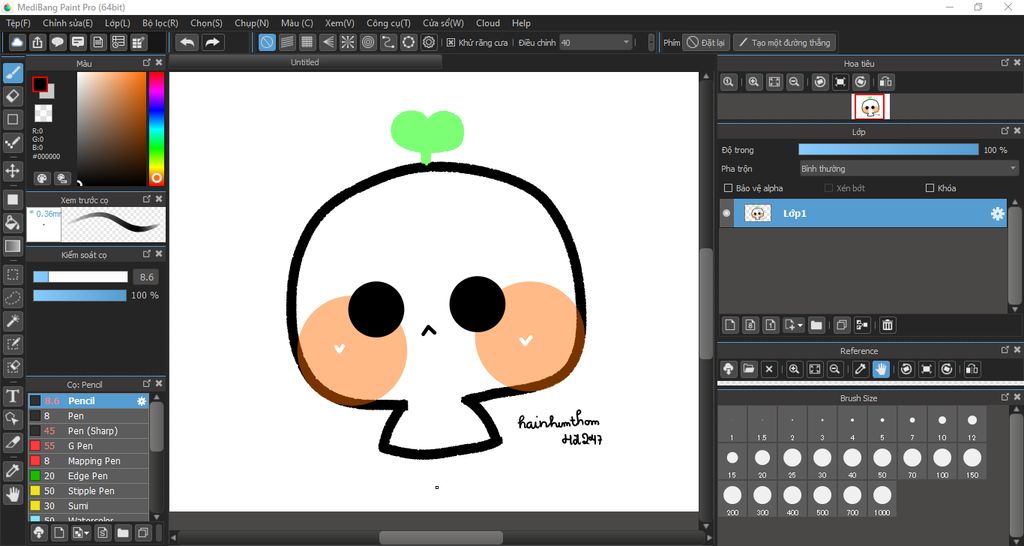Enable the Bảo vệ alpha checkbox

click(728, 188)
